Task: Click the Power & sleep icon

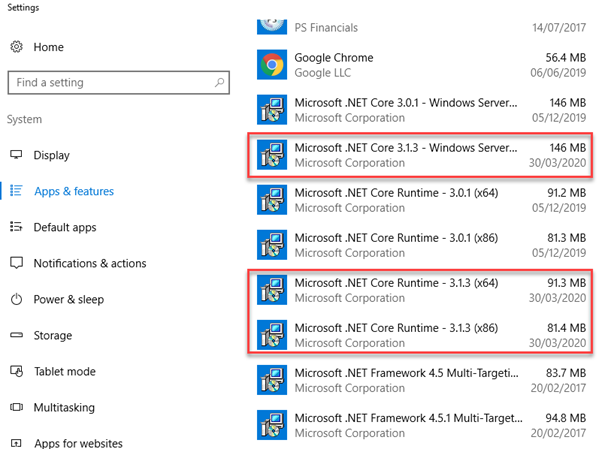Action: [17, 299]
